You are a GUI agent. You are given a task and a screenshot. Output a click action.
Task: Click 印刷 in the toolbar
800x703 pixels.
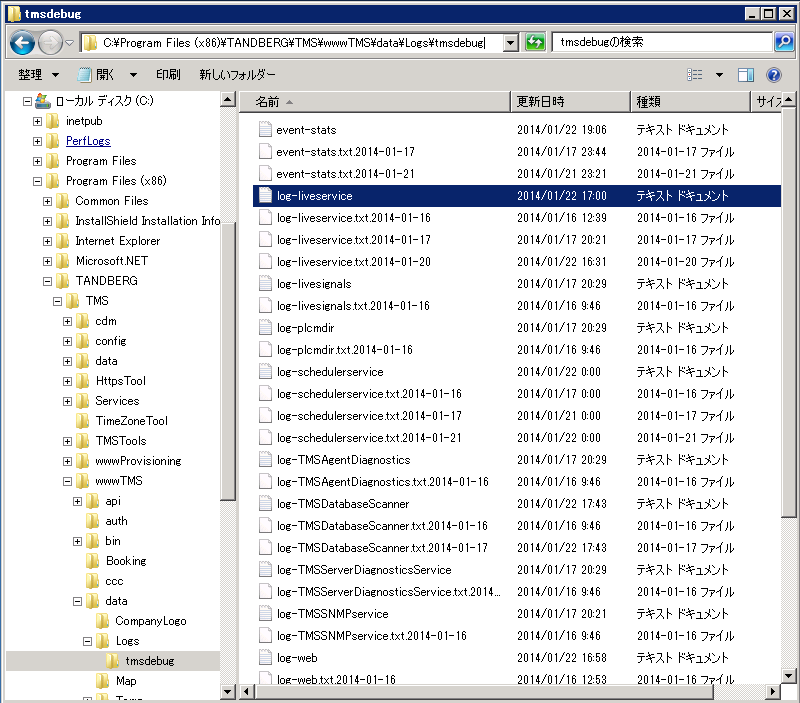tap(168, 75)
